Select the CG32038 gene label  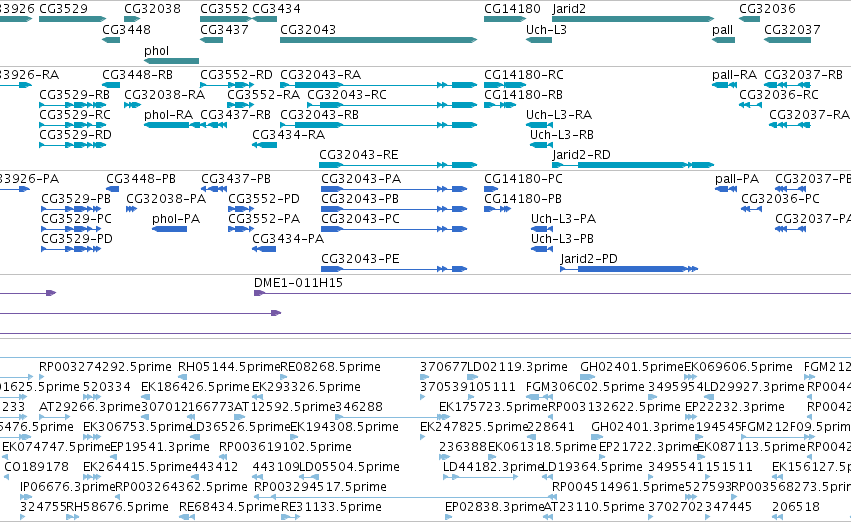point(153,9)
